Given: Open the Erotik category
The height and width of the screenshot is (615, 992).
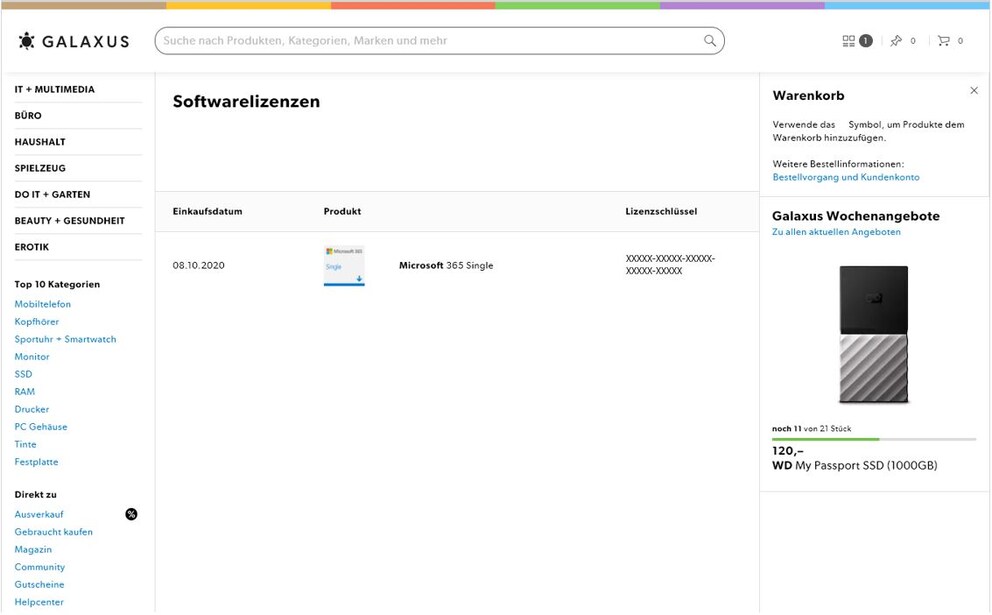Looking at the screenshot, I should coord(32,247).
